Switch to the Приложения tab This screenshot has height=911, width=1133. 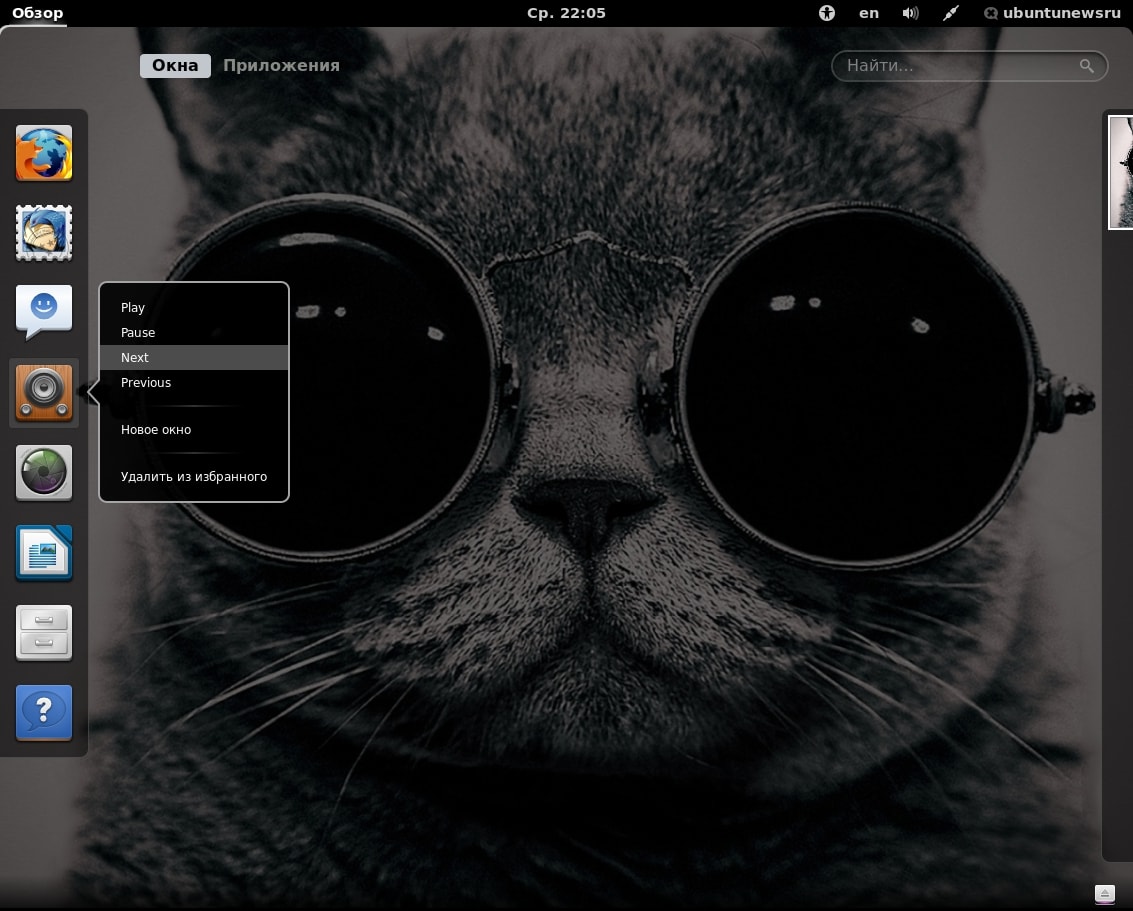click(x=281, y=66)
